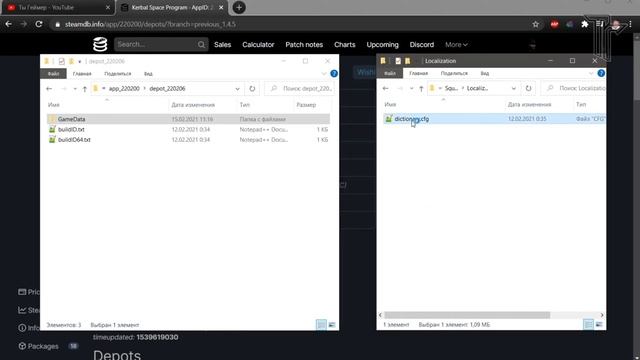Click properties quick-access icon in depot_220206 title bar

(x=61, y=61)
